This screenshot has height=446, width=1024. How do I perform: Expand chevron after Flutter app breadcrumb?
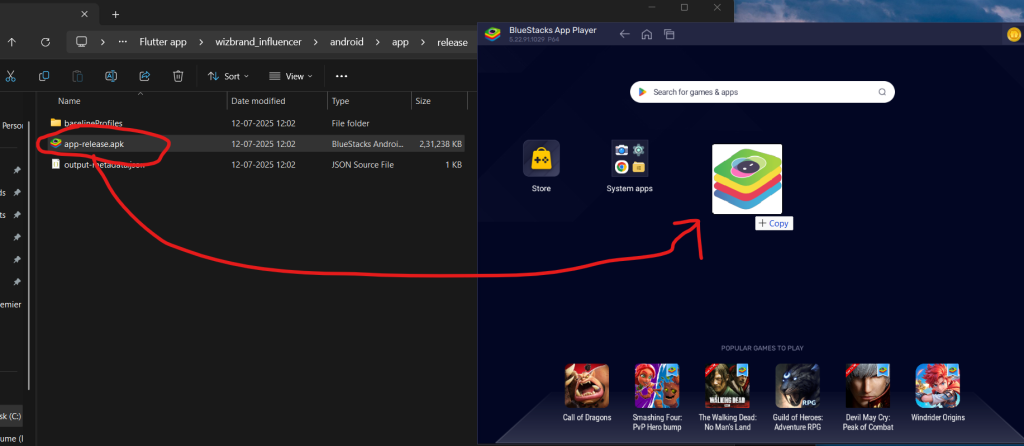click(201, 42)
